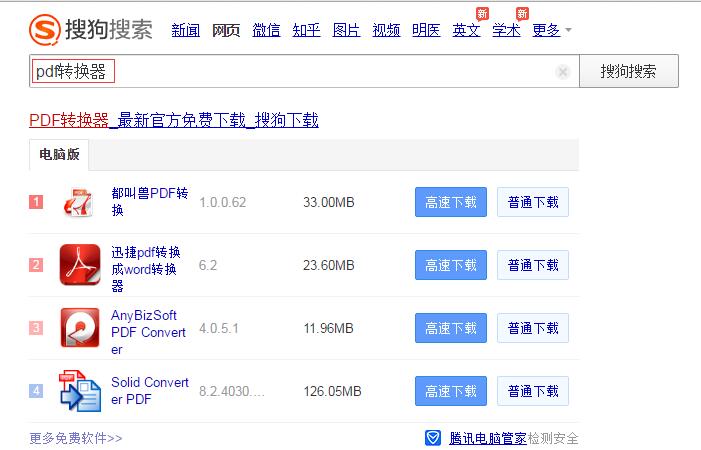
Task: Click the Tencent PC Manager shield icon
Action: click(x=432, y=438)
